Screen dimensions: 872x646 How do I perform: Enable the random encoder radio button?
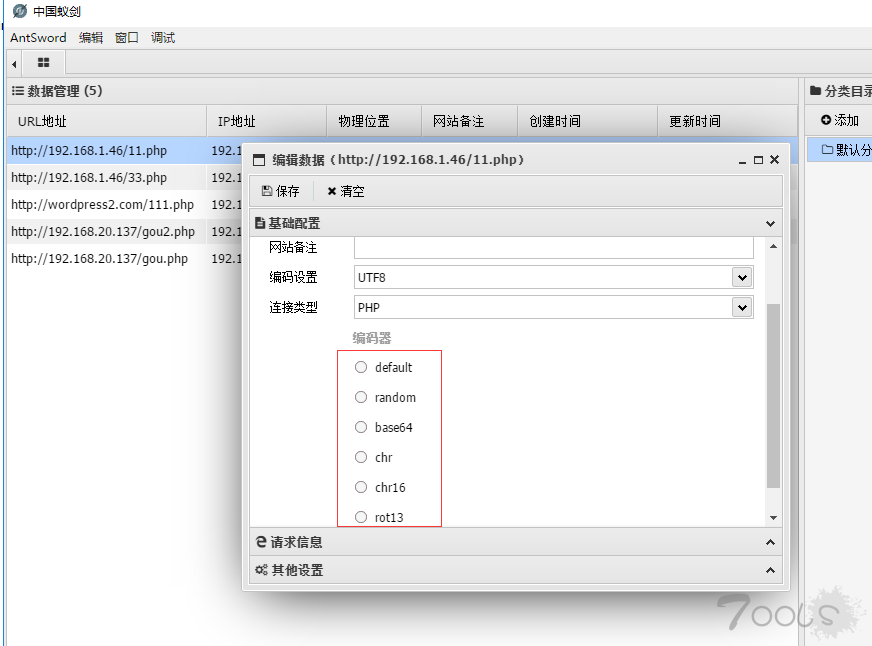click(361, 397)
